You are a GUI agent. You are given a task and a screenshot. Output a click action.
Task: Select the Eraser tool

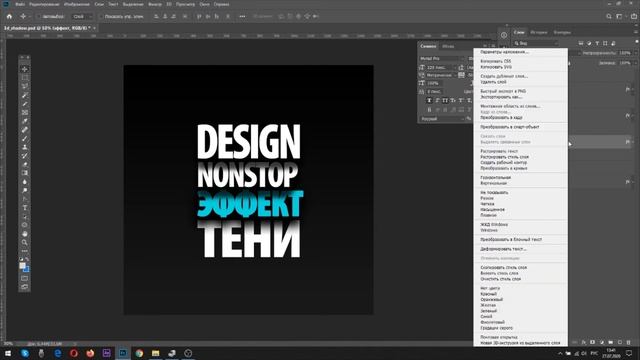pyautogui.click(x=24, y=164)
